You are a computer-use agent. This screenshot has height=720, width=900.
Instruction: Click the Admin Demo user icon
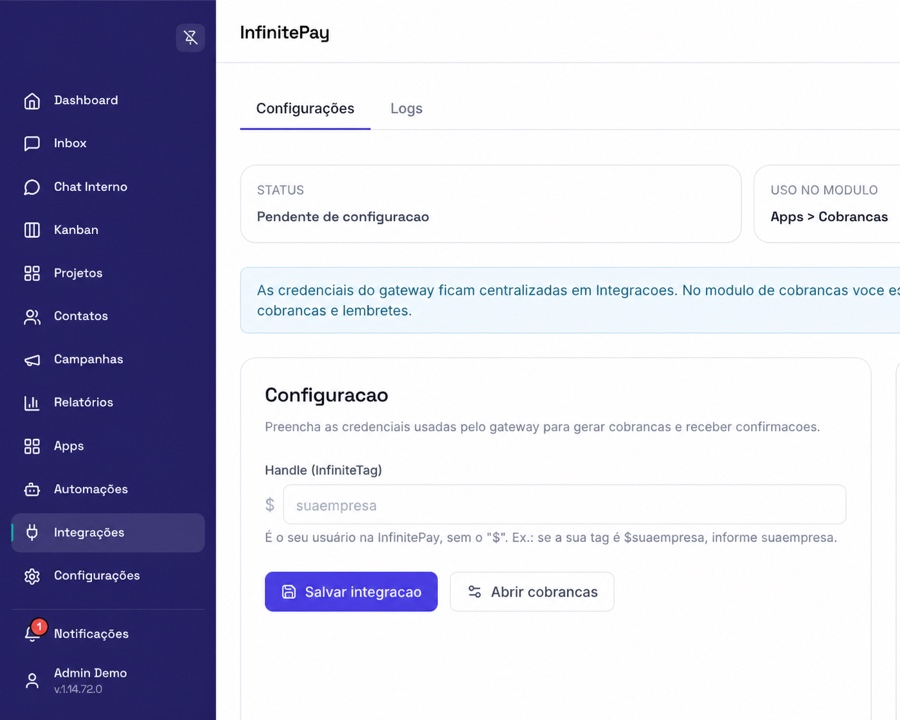[x=32, y=681]
